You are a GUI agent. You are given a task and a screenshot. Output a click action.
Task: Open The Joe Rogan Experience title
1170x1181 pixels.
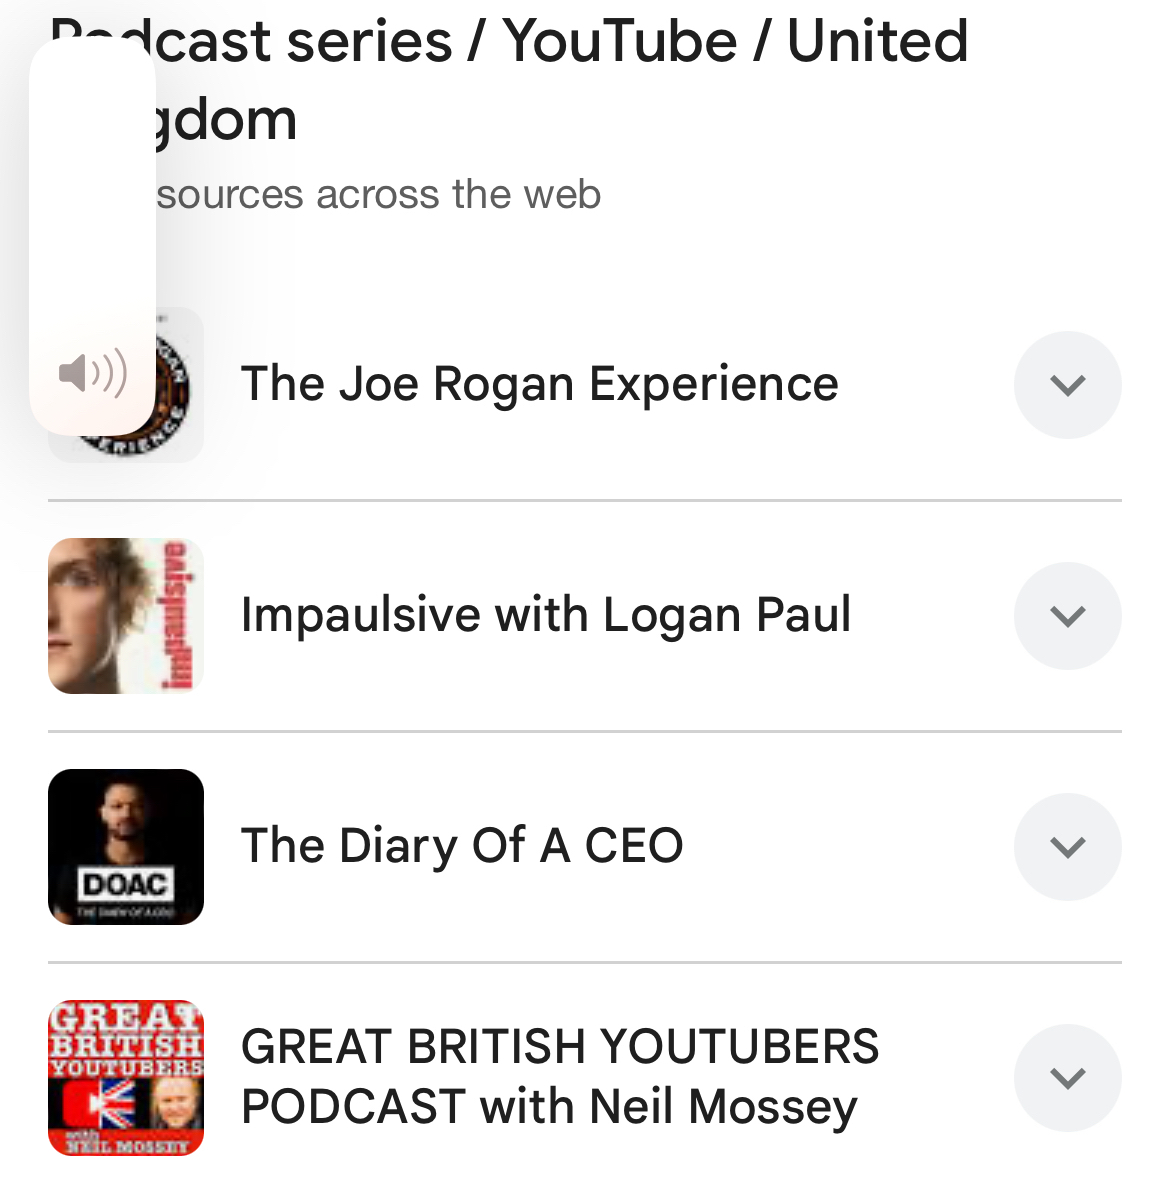(539, 384)
